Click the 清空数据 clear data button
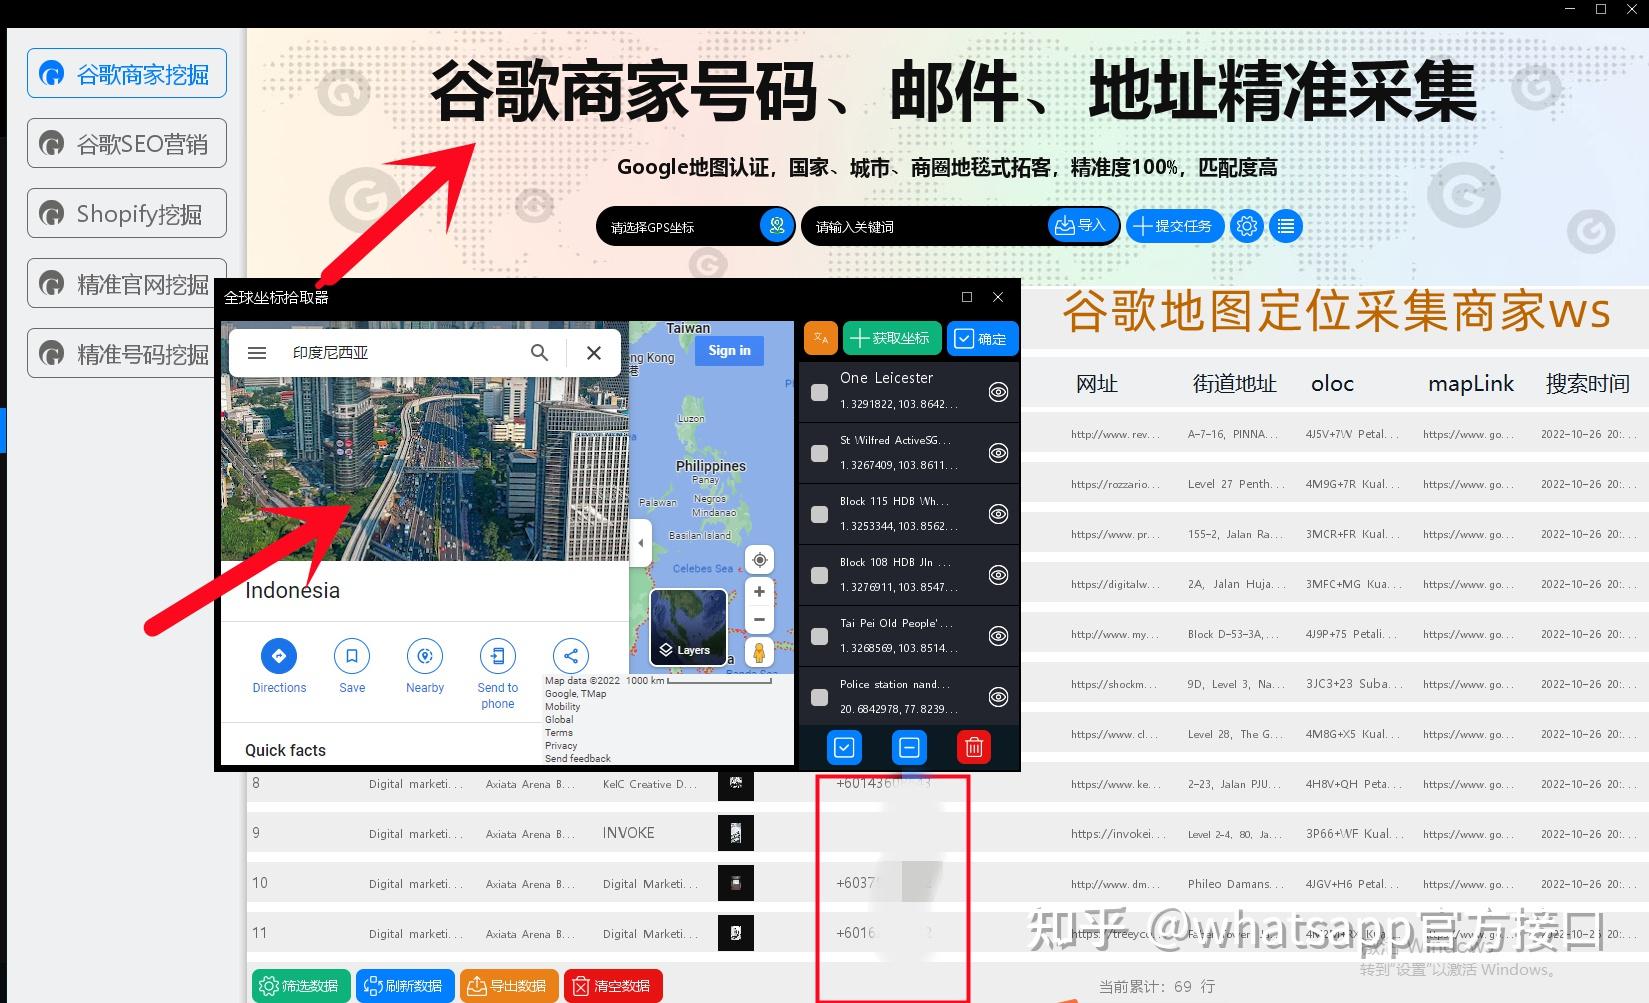The height and width of the screenshot is (1003, 1649). tap(613, 986)
